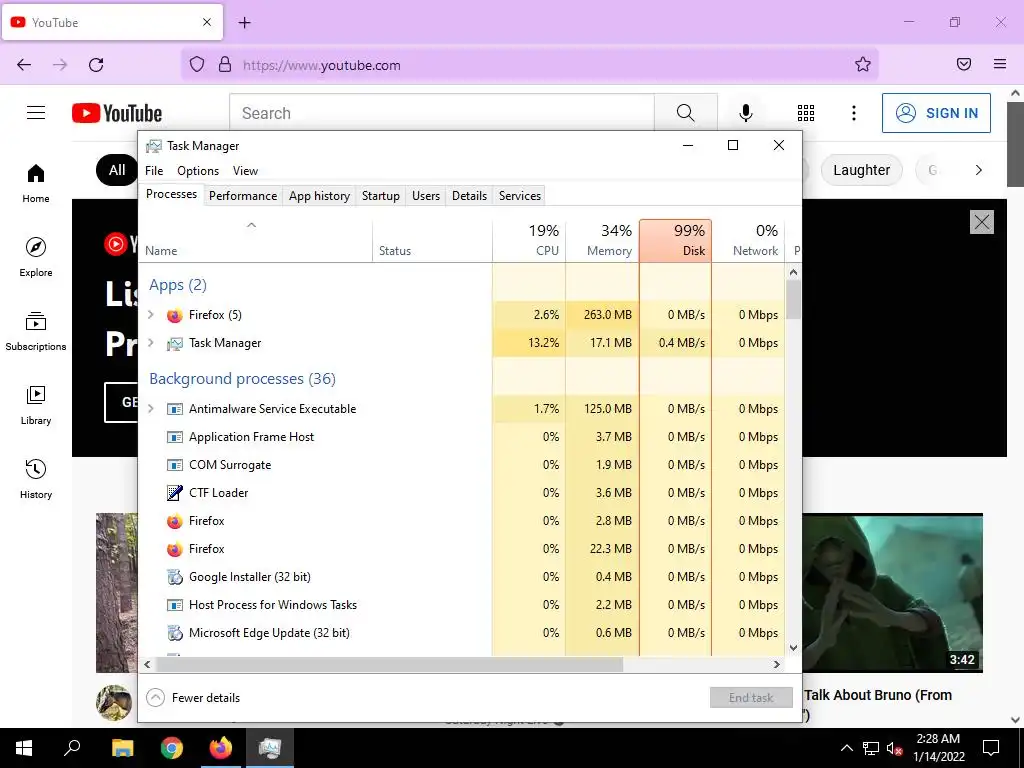Open History in YouTube sidebar
This screenshot has width=1024, height=768.
[x=36, y=479]
